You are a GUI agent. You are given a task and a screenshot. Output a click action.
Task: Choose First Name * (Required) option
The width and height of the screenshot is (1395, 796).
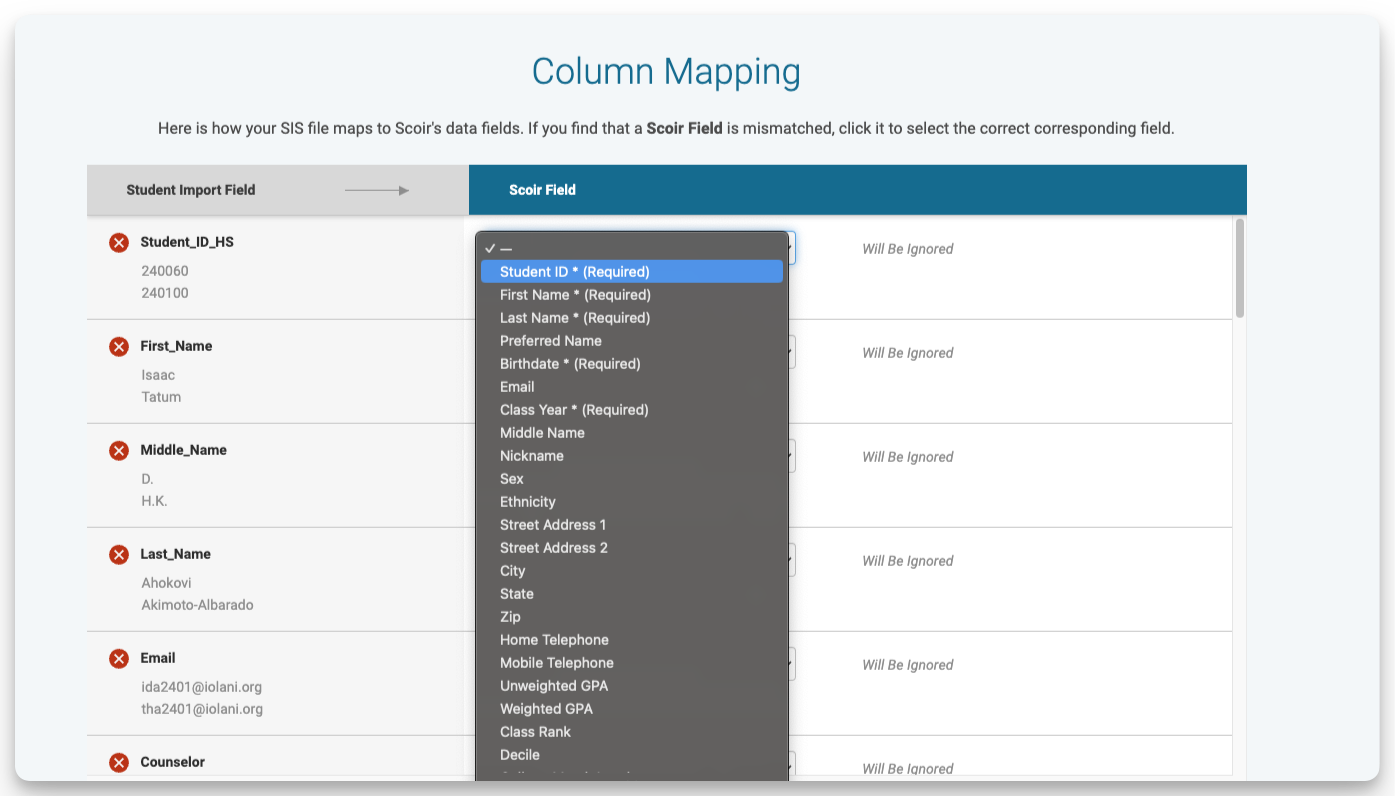coord(632,294)
